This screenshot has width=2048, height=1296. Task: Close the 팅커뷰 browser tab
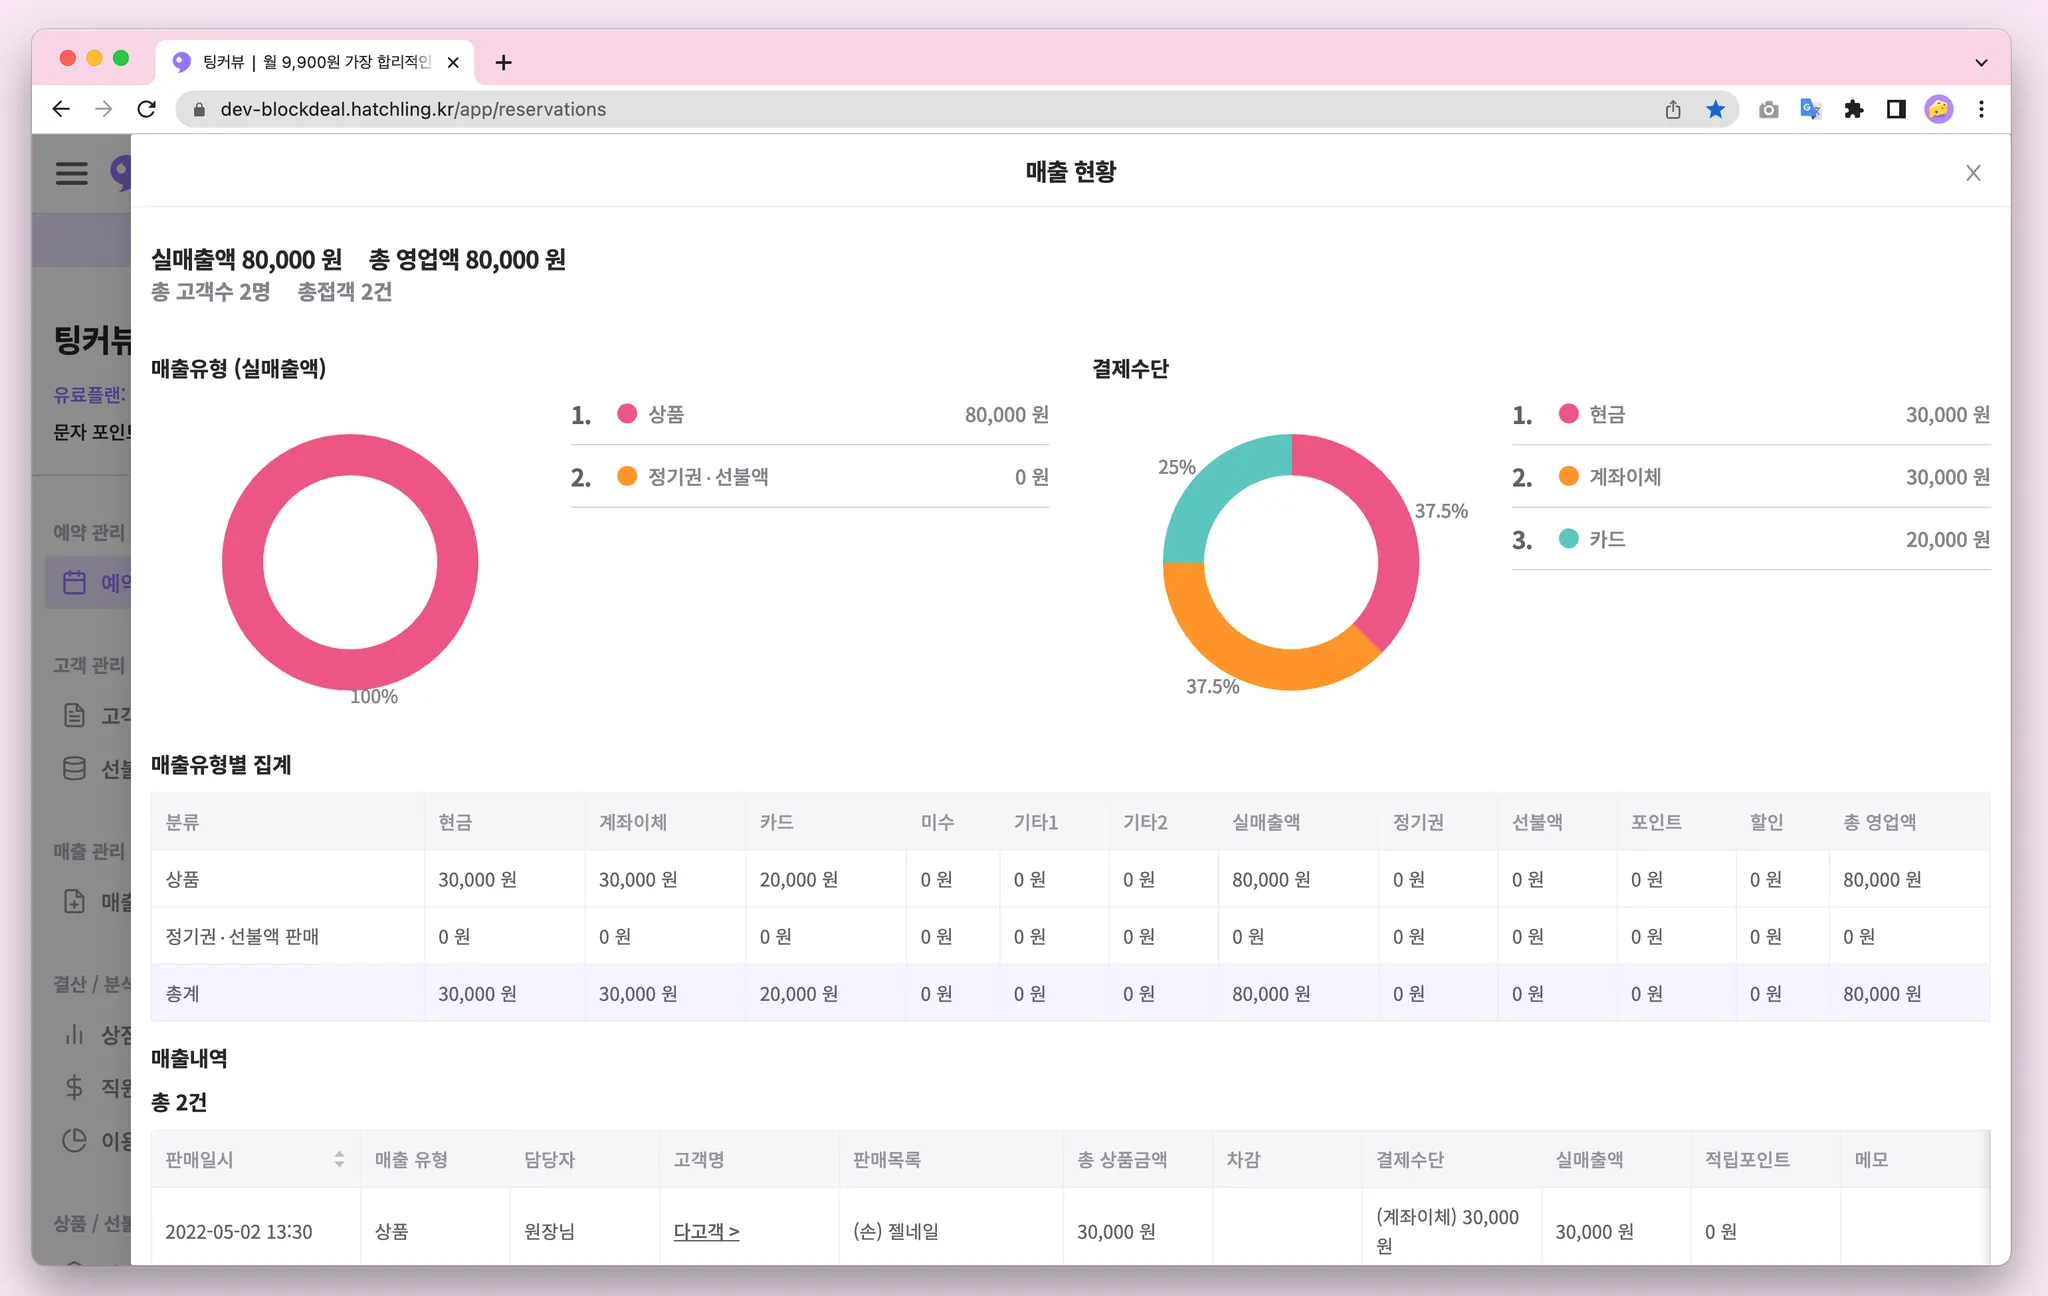point(453,62)
